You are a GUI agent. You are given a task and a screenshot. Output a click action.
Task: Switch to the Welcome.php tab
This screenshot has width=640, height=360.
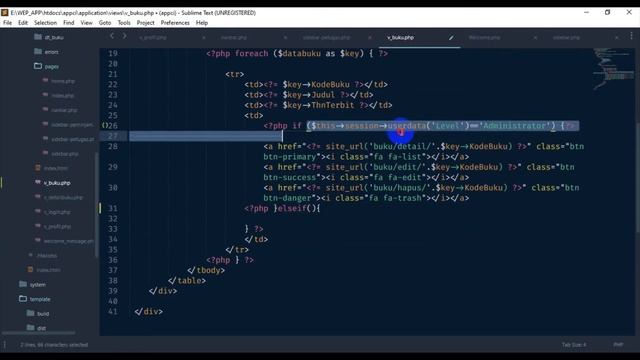pyautogui.click(x=484, y=38)
